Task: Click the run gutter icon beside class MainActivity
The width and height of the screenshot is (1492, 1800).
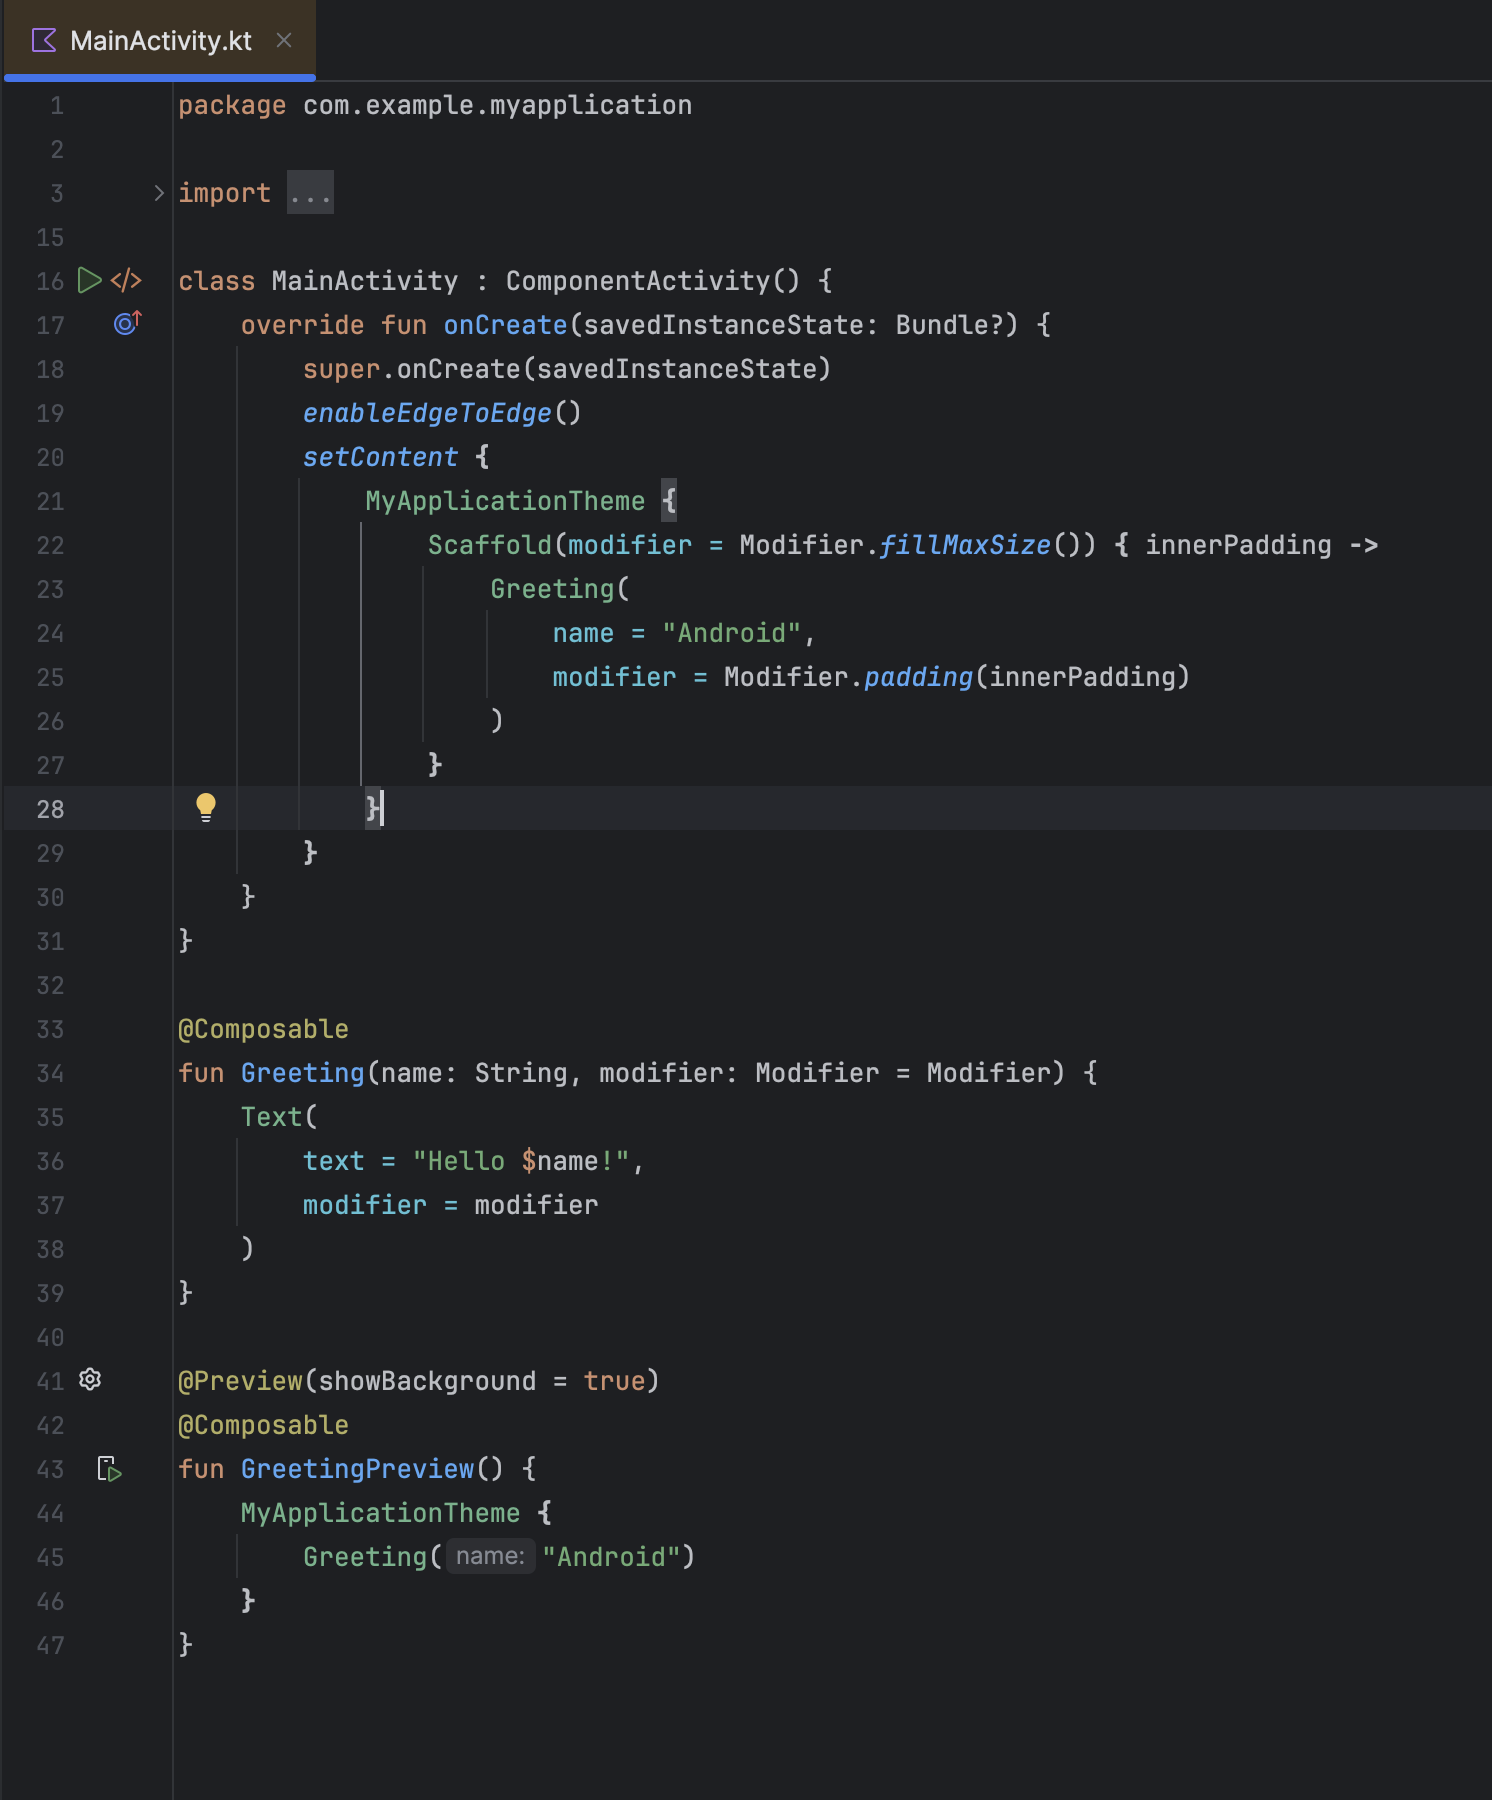Action: point(89,280)
